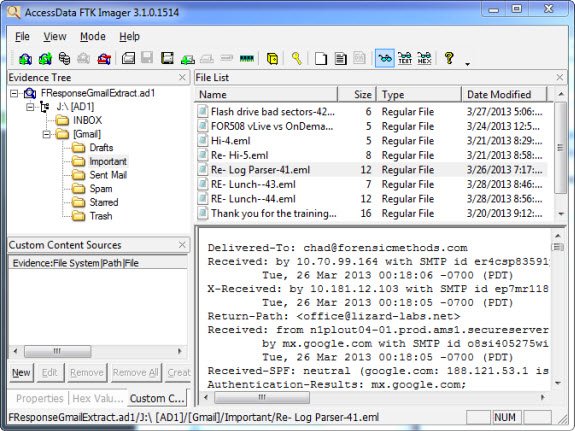Switch to the Properties tab

(x=40, y=398)
